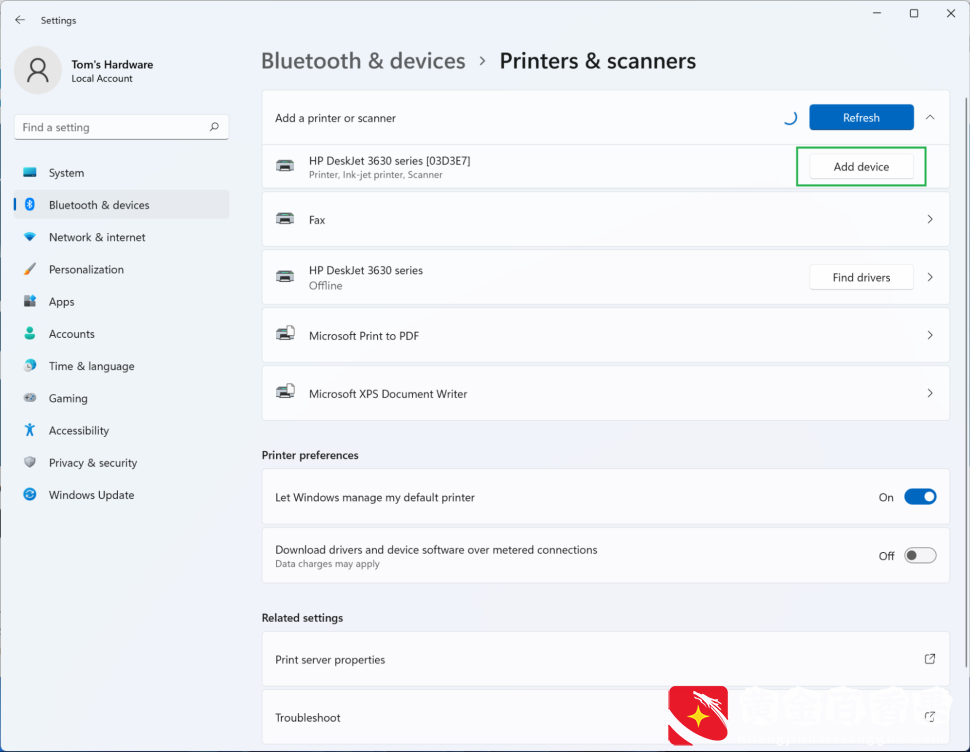Click the Find a setting field
The height and width of the screenshot is (752, 970).
(121, 127)
